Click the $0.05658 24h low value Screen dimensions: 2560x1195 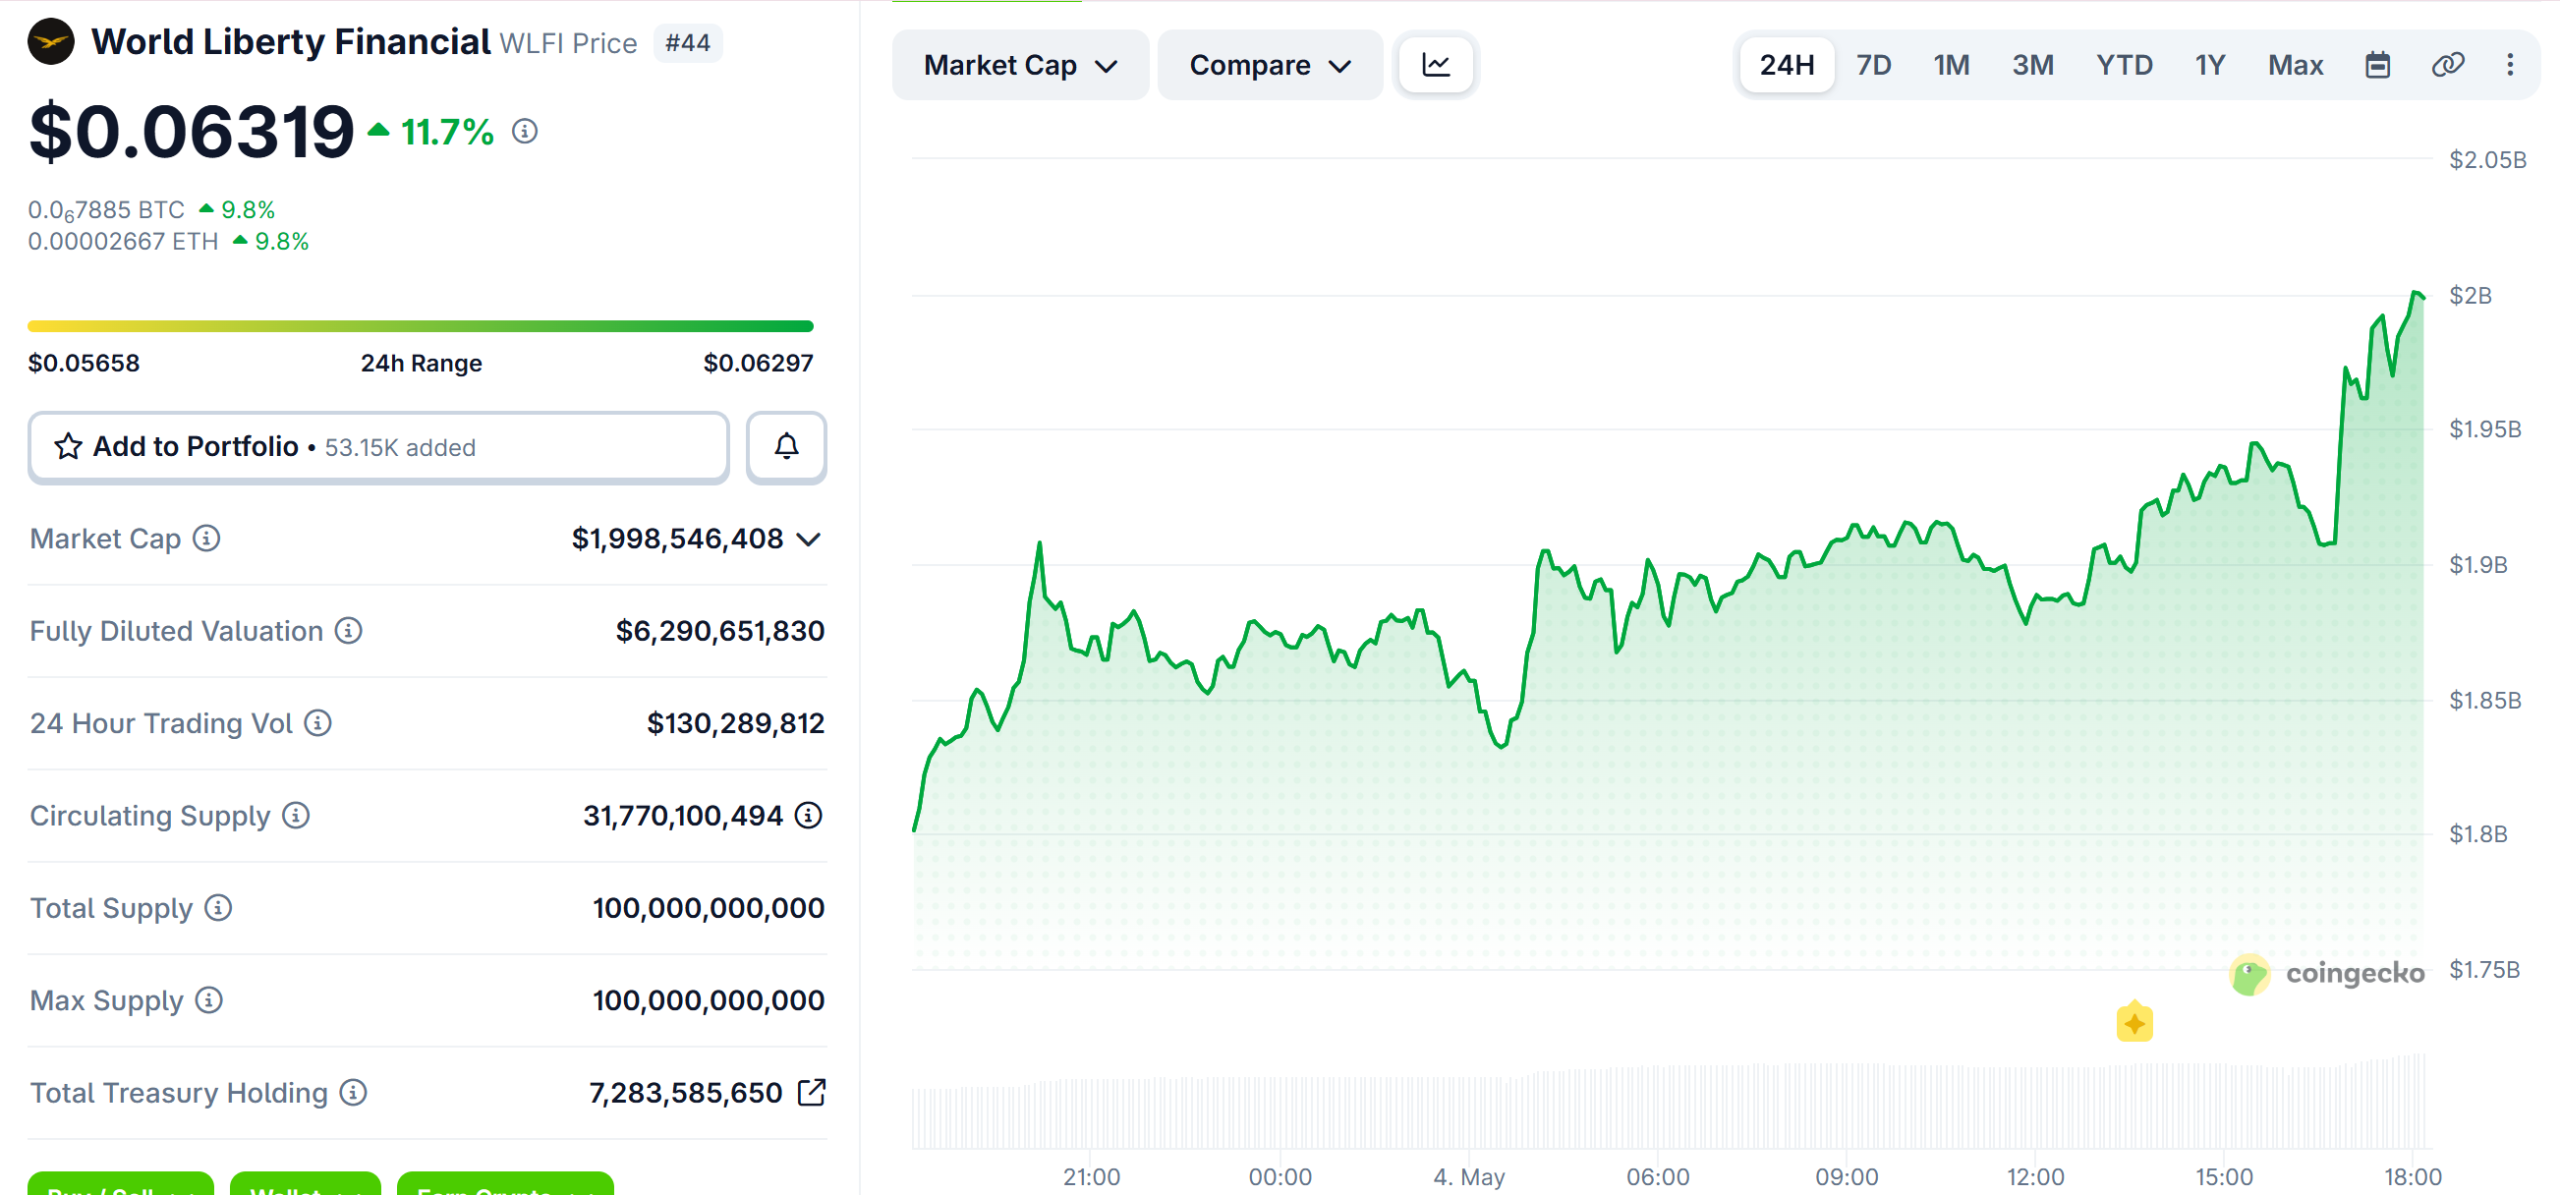[x=84, y=363]
